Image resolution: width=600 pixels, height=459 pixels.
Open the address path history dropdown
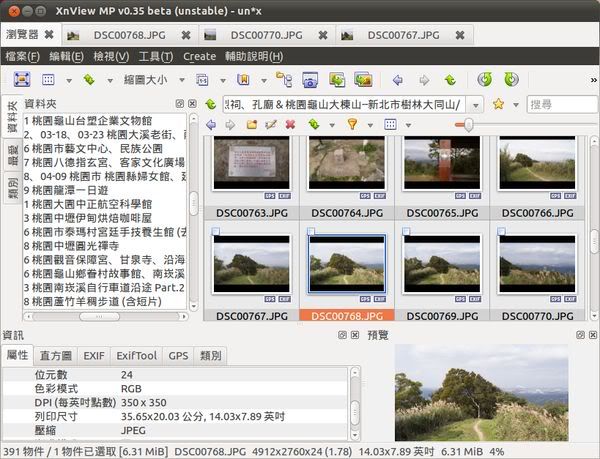(x=476, y=105)
